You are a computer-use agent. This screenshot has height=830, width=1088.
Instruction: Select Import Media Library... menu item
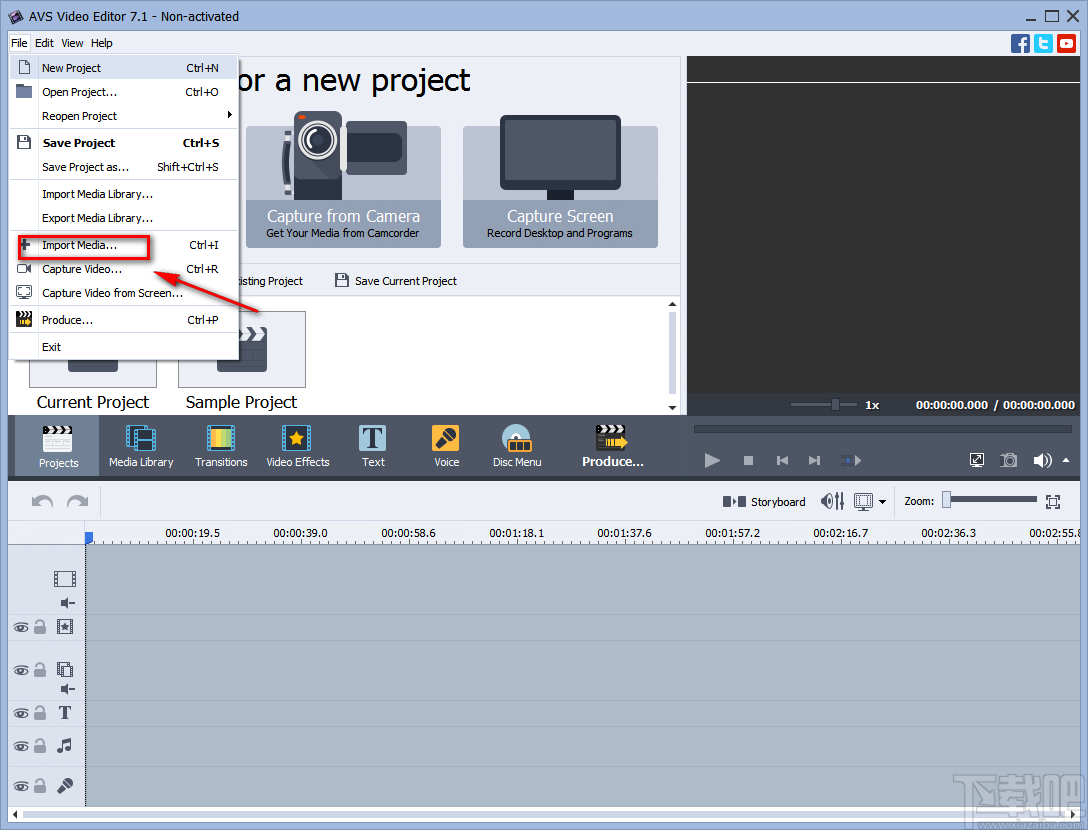click(x=124, y=194)
